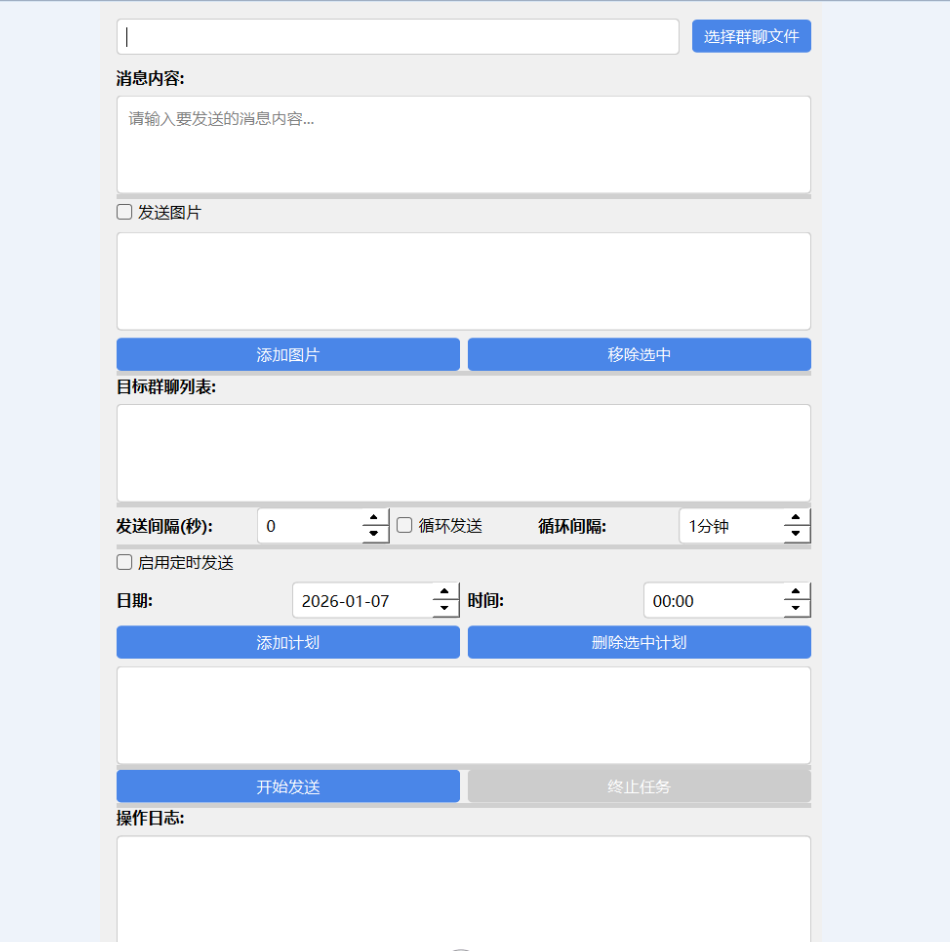This screenshot has width=950, height=951.
Task: Enable the 发送图片 checkbox
Action: 125,212
